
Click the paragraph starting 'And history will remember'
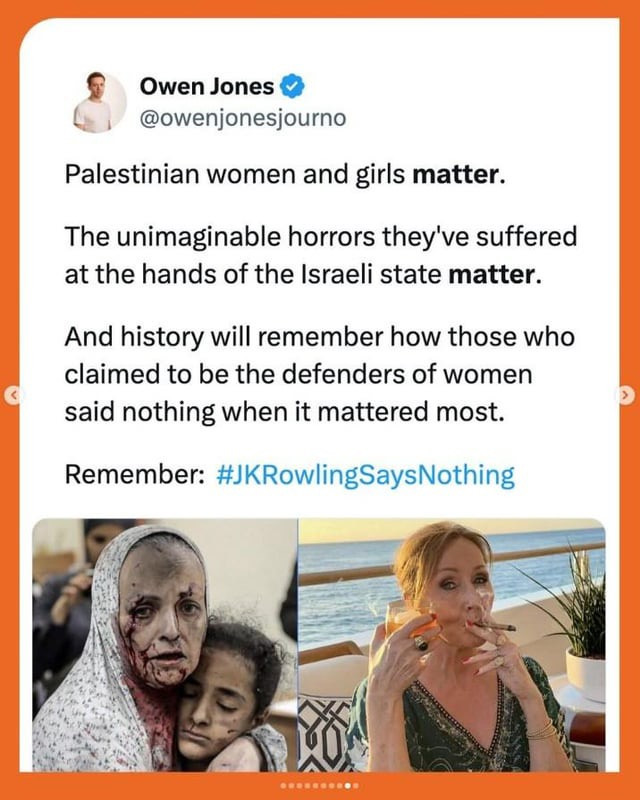pyautogui.click(x=320, y=374)
